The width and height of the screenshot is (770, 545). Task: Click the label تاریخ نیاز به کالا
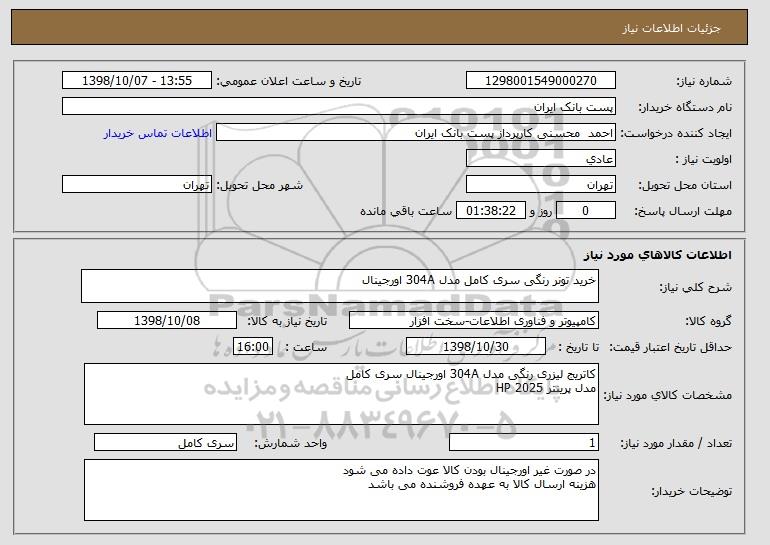287,321
